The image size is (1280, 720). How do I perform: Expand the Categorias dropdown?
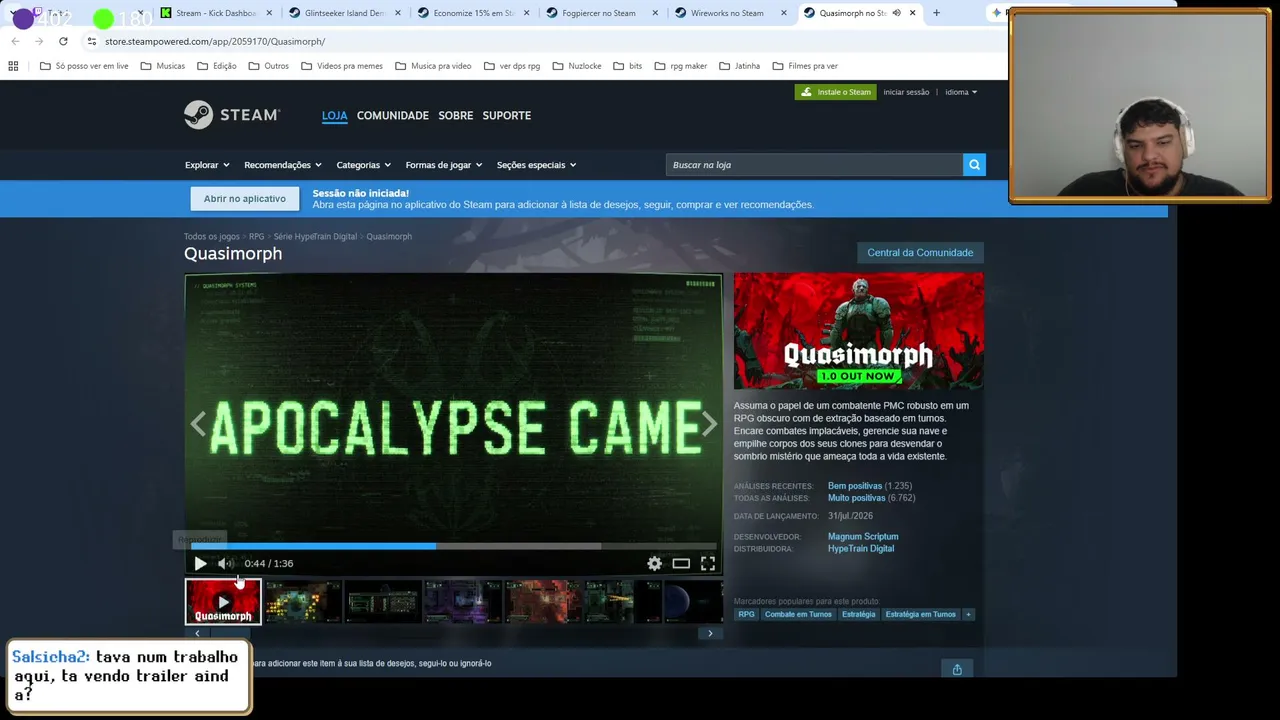tap(364, 165)
